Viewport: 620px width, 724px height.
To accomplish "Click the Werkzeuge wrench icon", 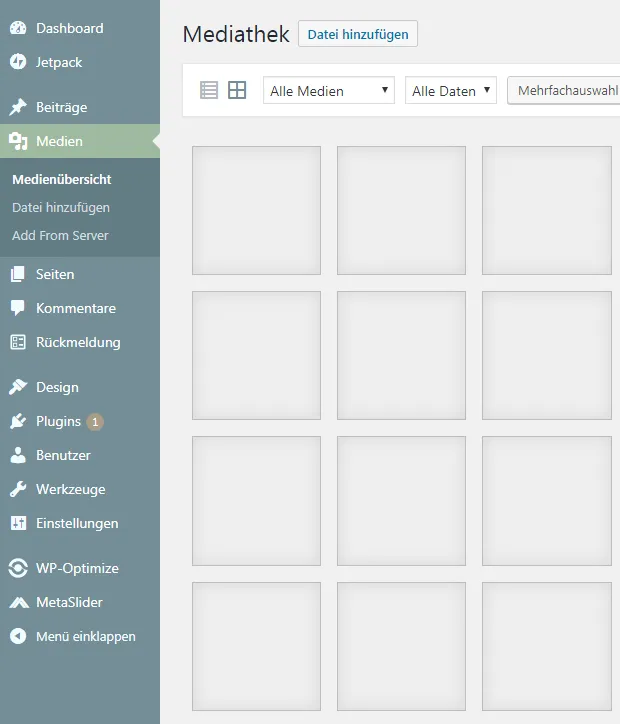I will point(18,489).
